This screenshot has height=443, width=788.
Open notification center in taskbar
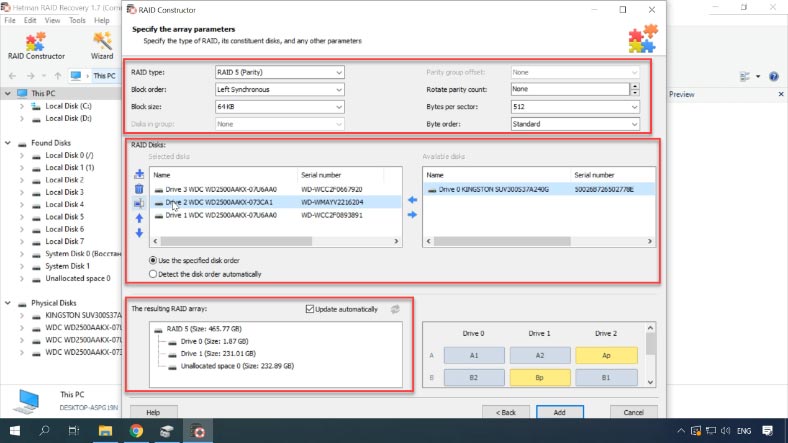pyautogui.click(x=767, y=431)
